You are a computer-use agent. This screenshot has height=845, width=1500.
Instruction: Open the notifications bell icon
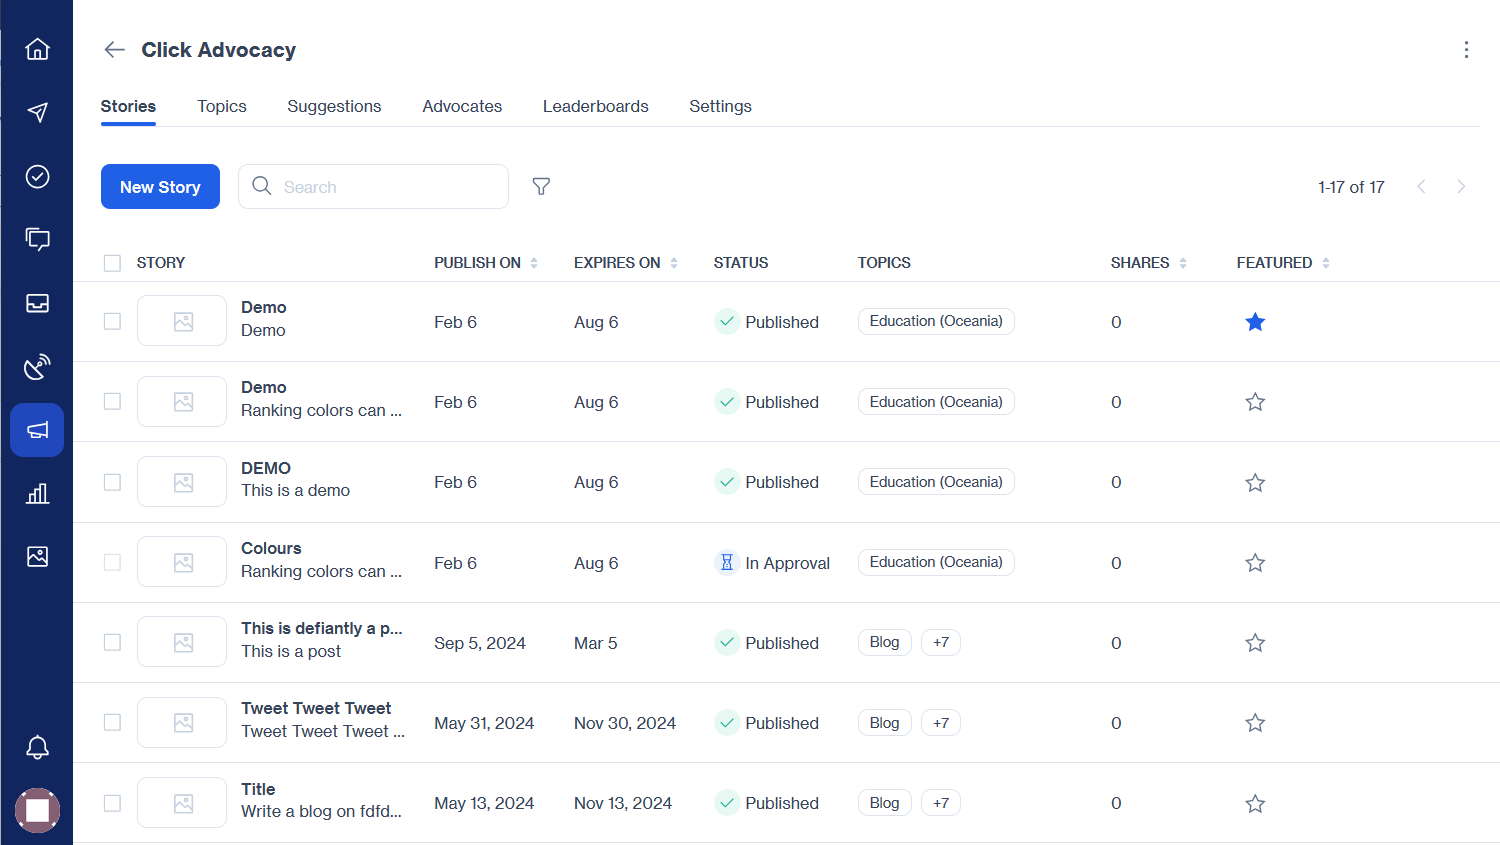pos(37,747)
